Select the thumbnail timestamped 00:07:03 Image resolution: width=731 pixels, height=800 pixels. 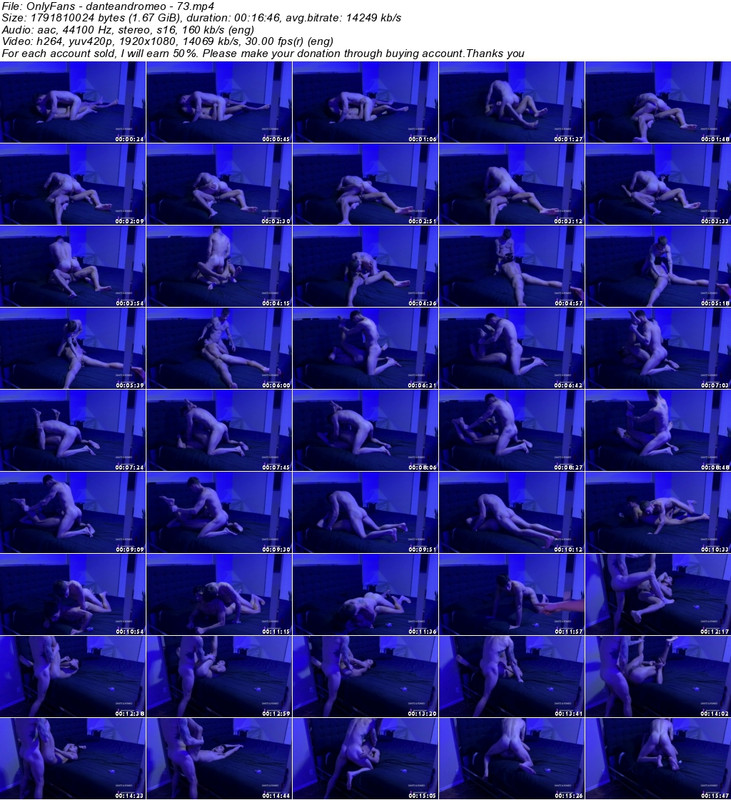[657, 348]
